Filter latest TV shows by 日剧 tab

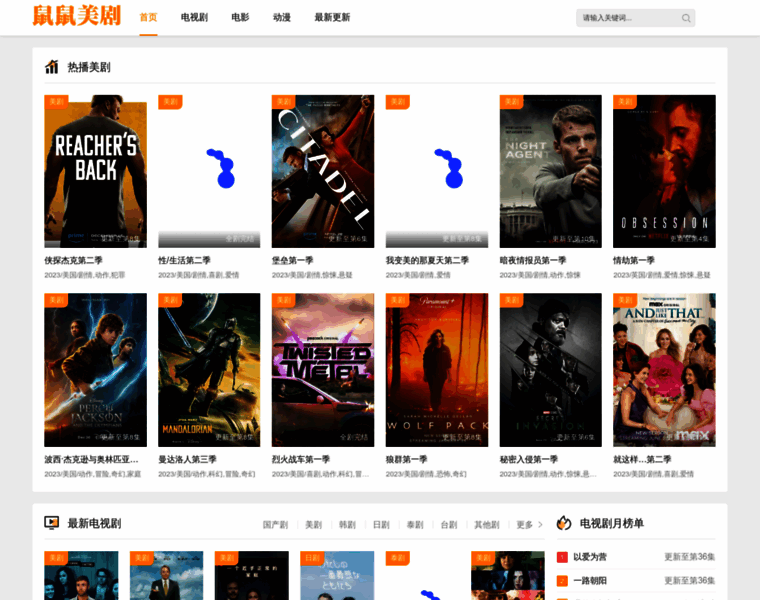pyautogui.click(x=381, y=524)
